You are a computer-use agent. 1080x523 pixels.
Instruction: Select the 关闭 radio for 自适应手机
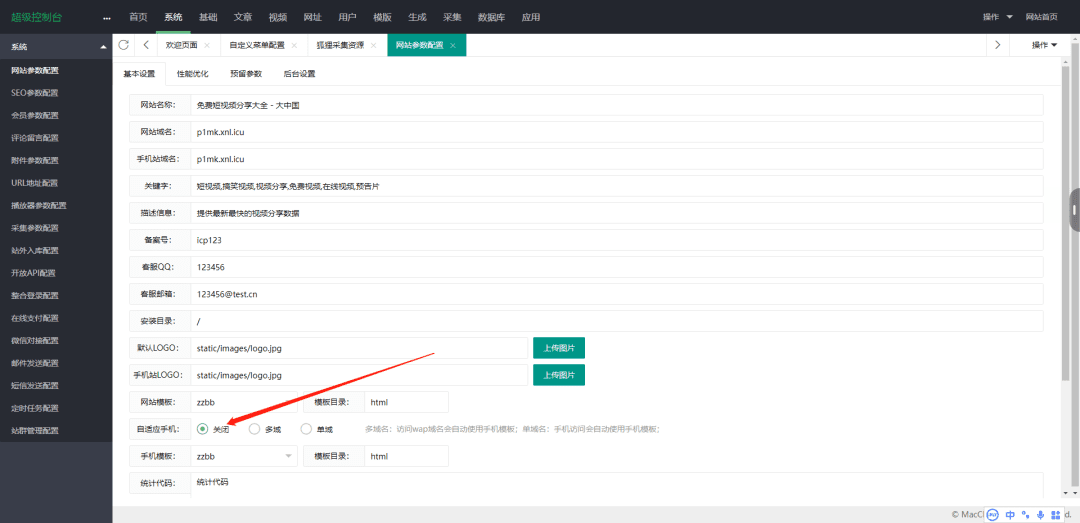tap(204, 429)
